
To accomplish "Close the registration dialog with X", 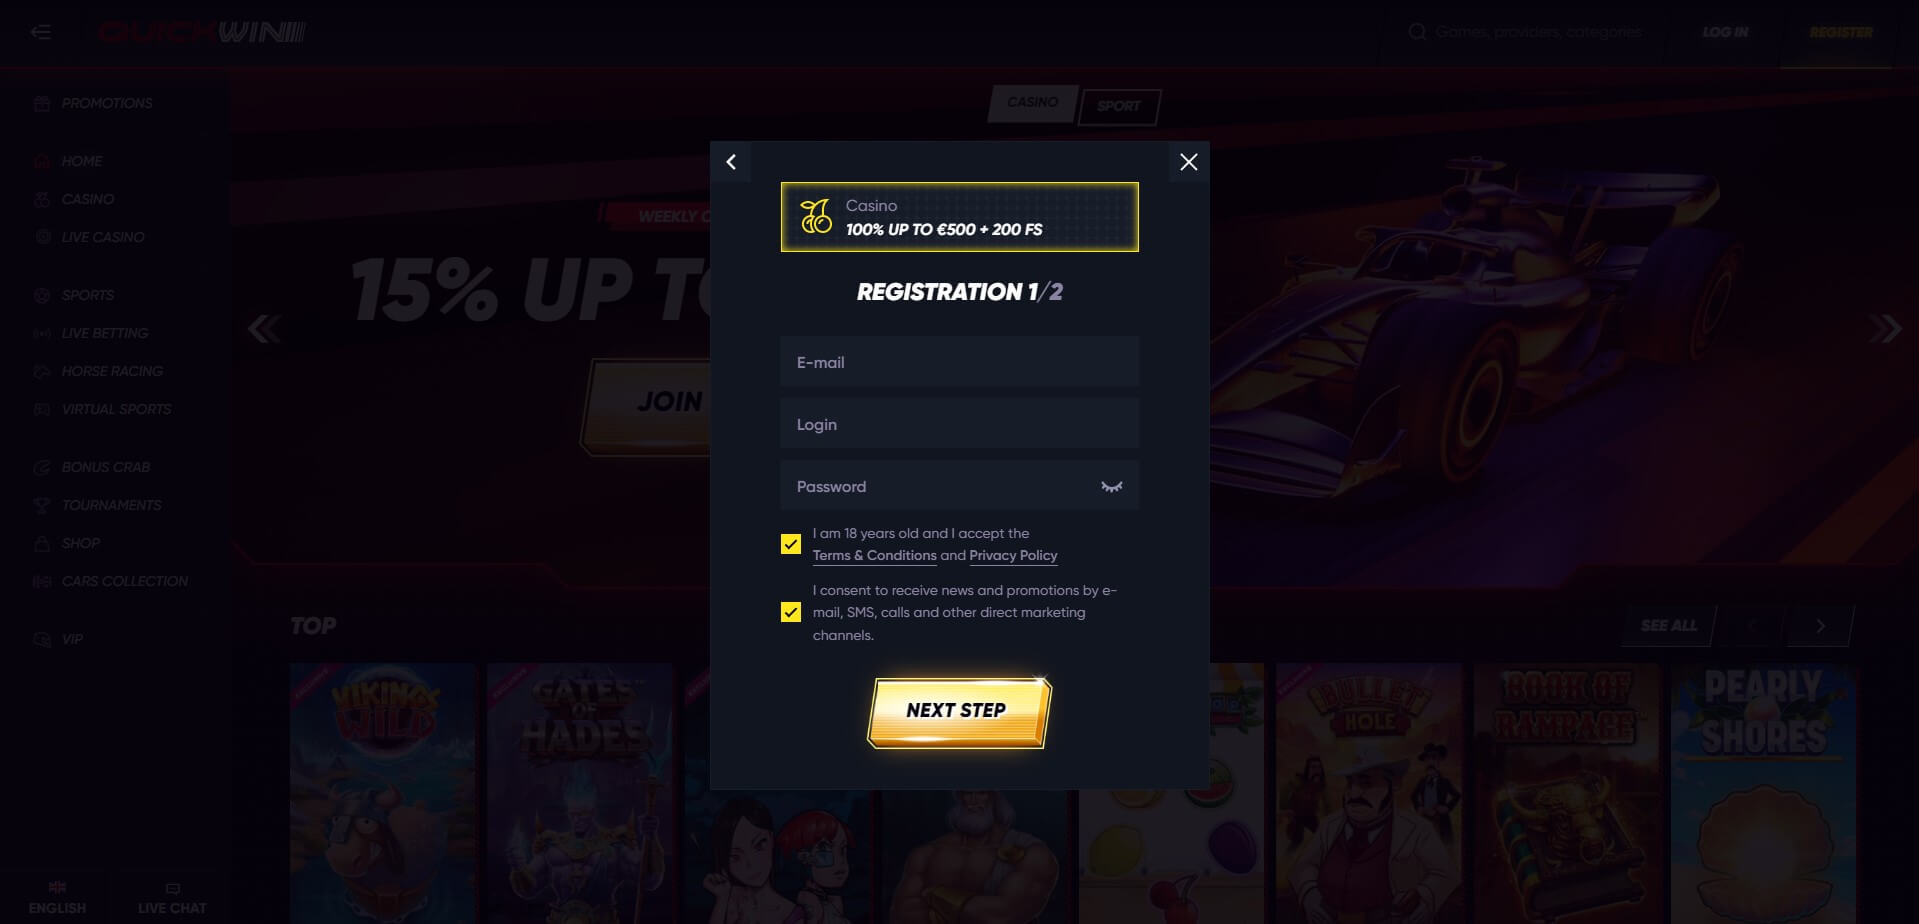I will click(1188, 162).
